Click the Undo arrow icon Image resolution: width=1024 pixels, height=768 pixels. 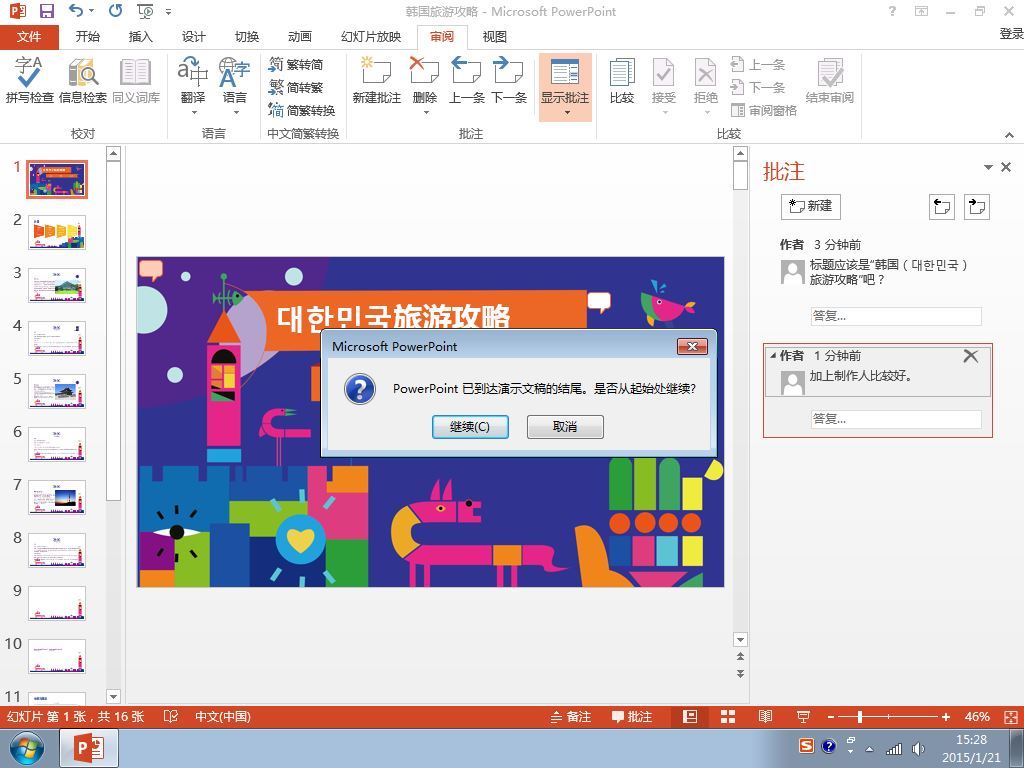pos(76,10)
